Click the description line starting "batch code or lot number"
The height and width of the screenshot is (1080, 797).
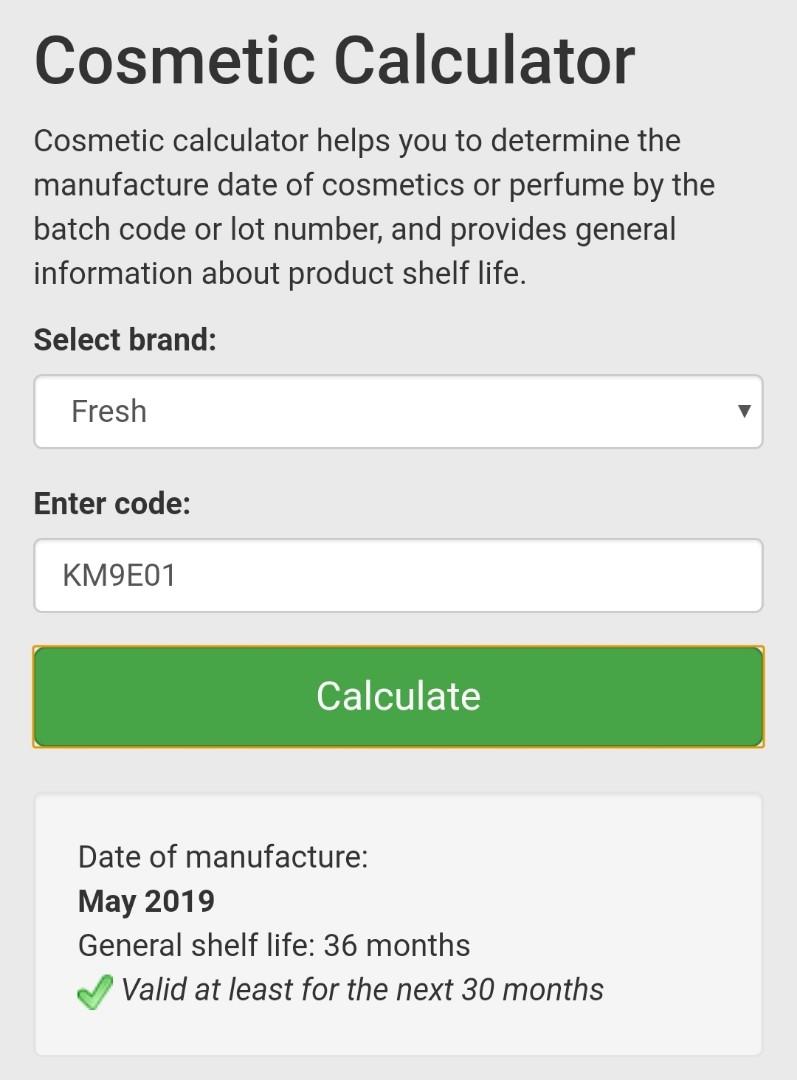pyautogui.click(x=355, y=229)
